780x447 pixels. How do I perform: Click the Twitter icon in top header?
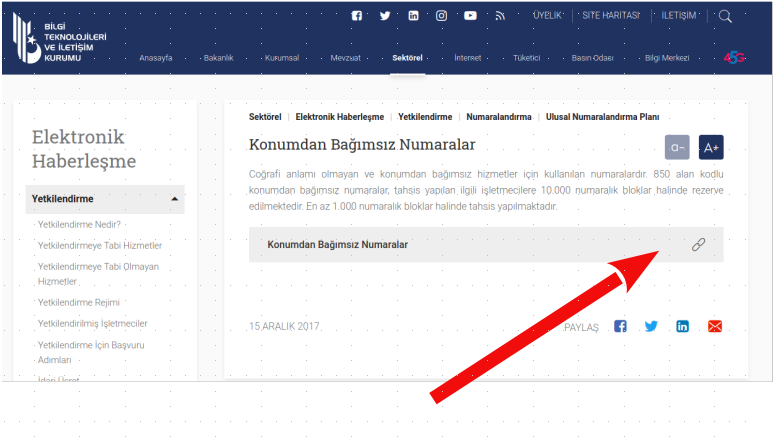[x=385, y=16]
